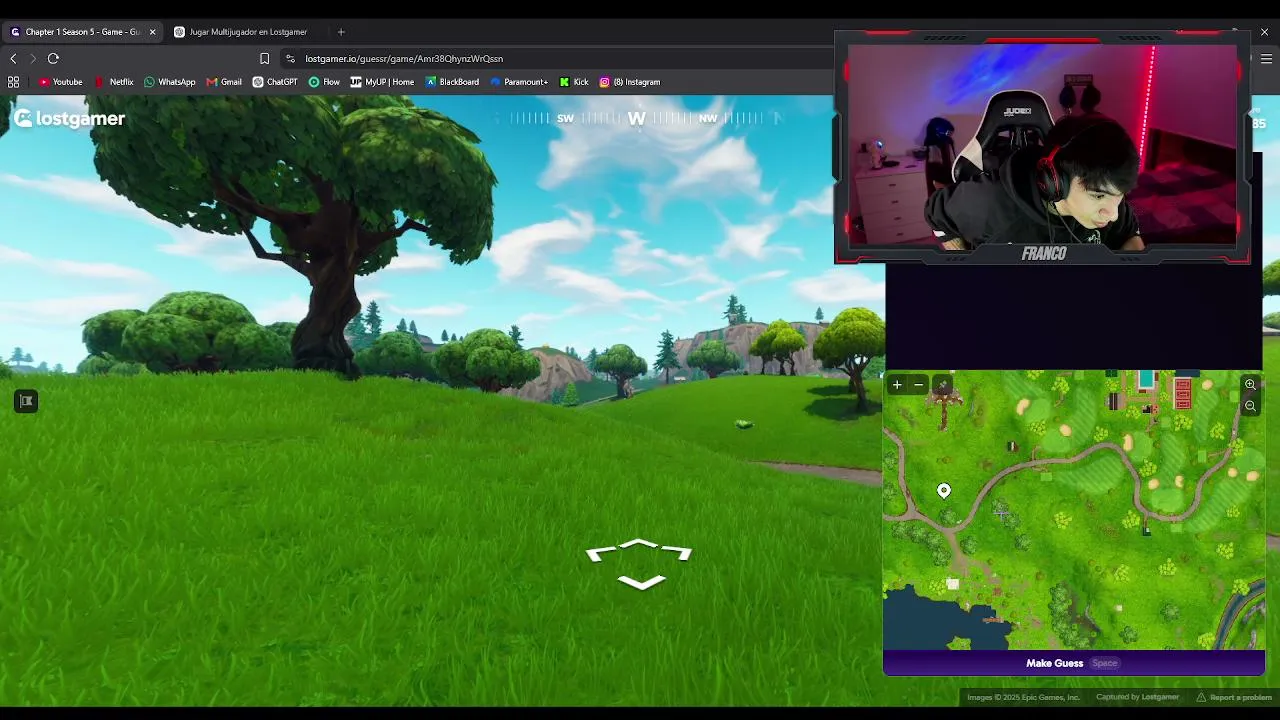Enlarge the guess map with plus button

pyautogui.click(x=897, y=385)
